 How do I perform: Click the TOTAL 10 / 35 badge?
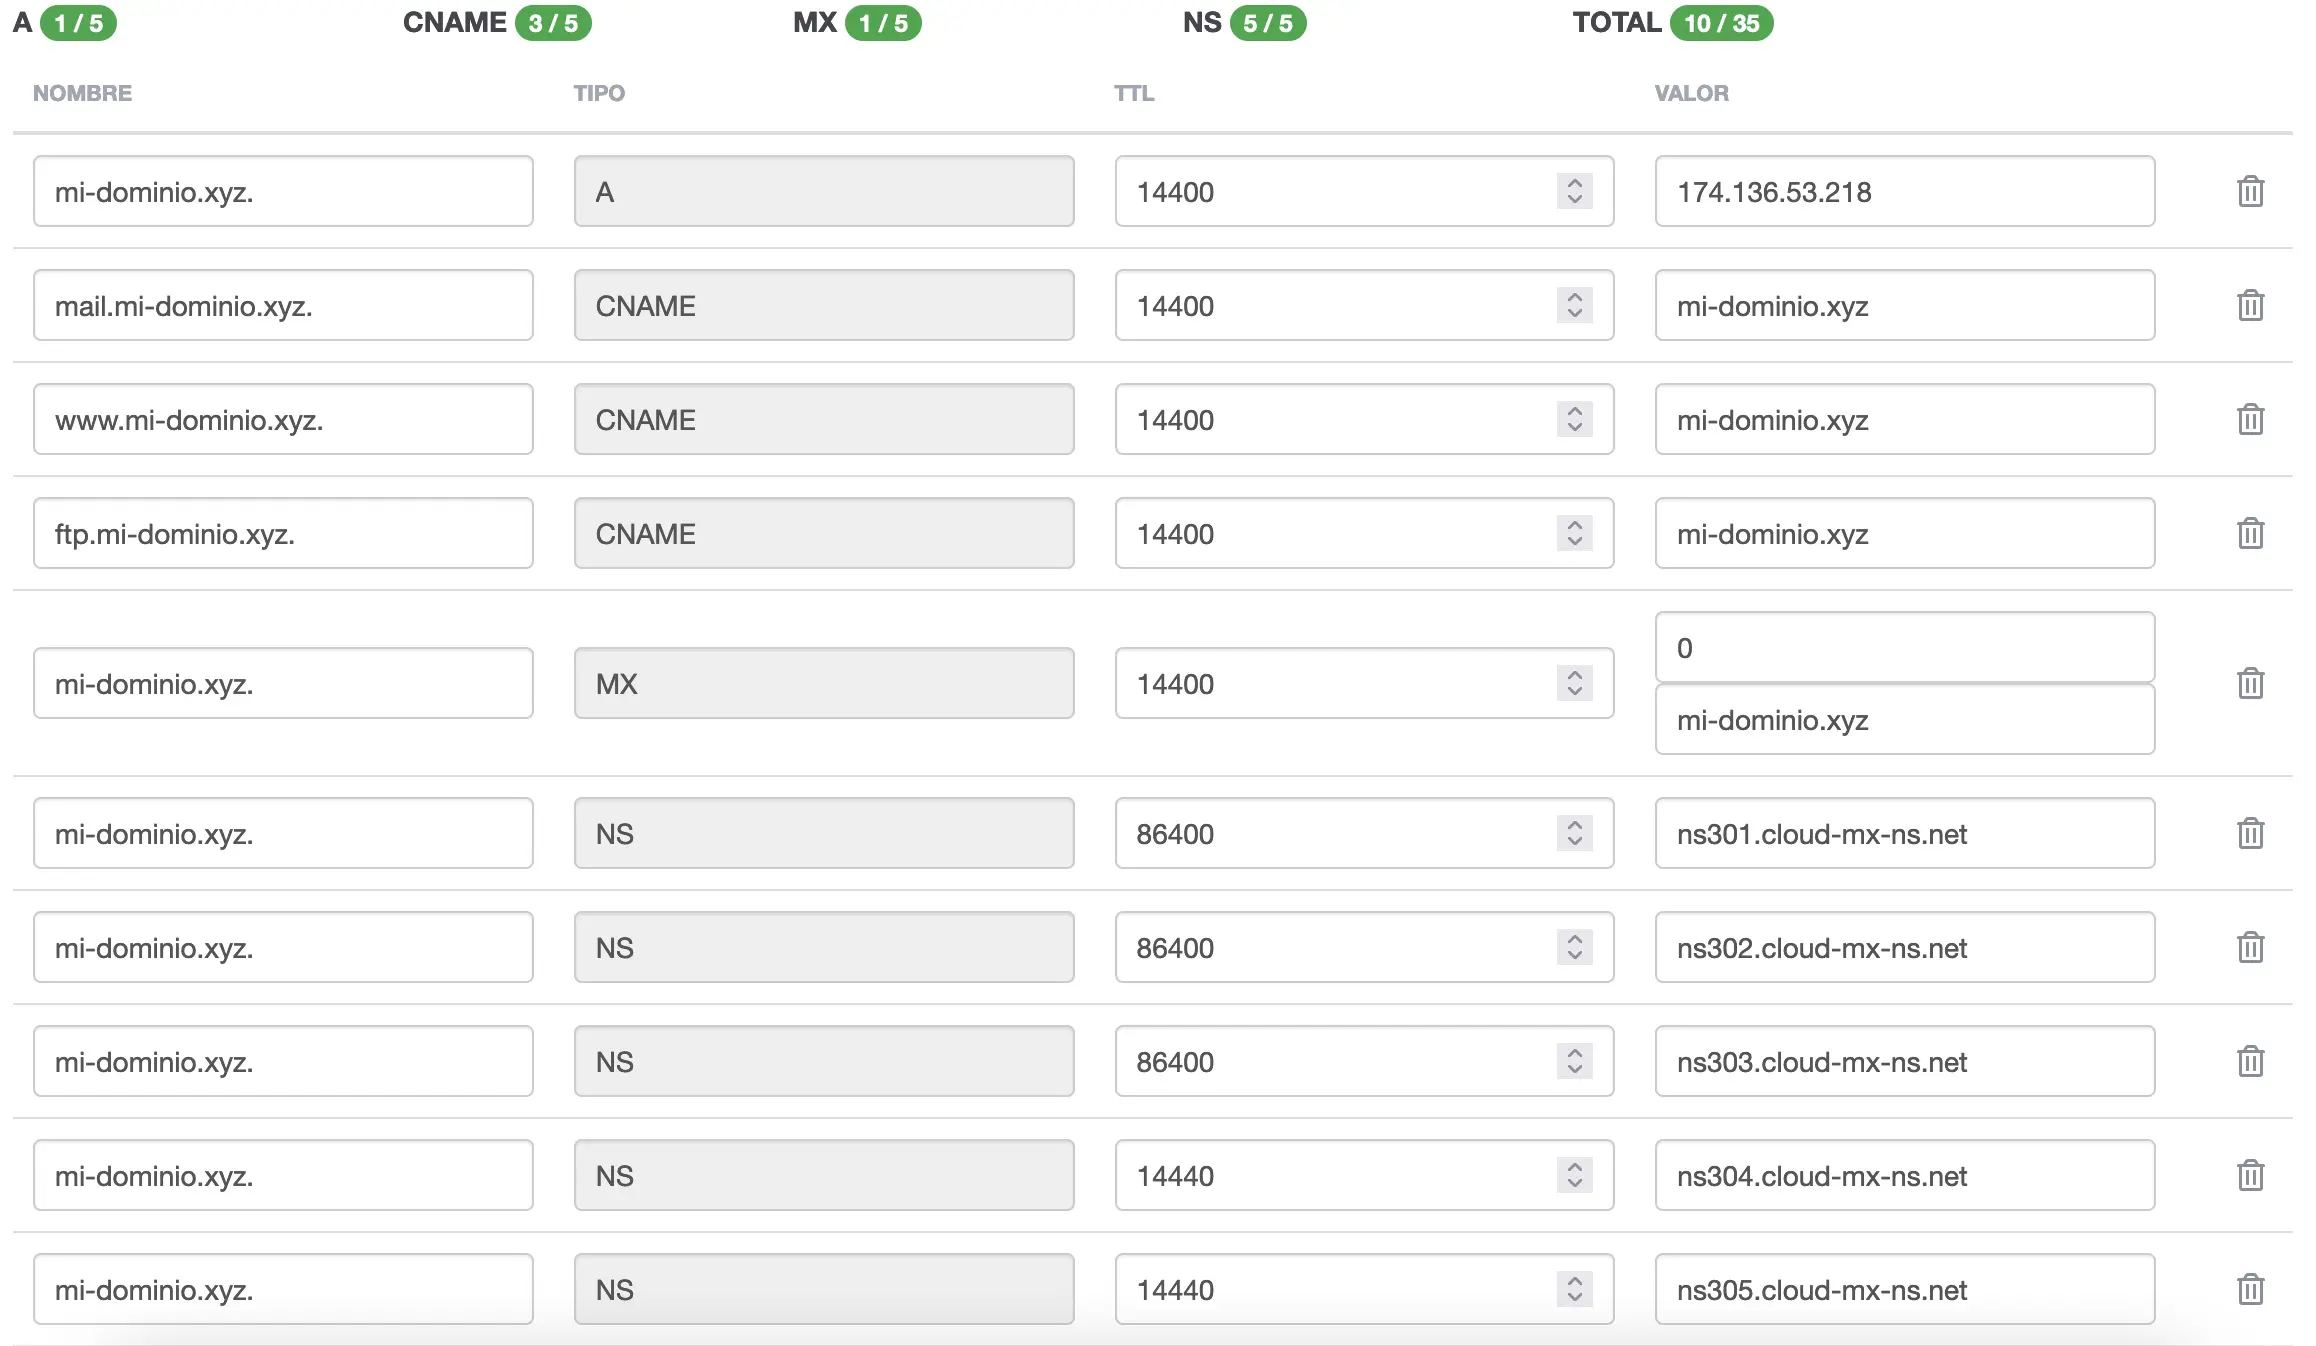[1721, 23]
